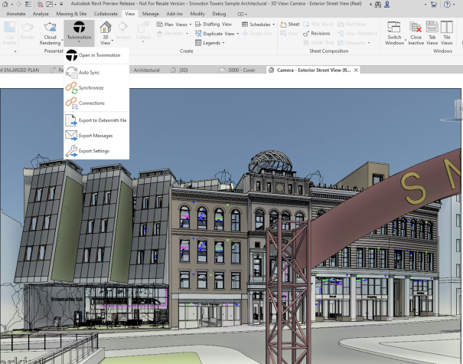Click the Twinmotion ribbon button
This screenshot has height=364, width=463.
(79, 33)
